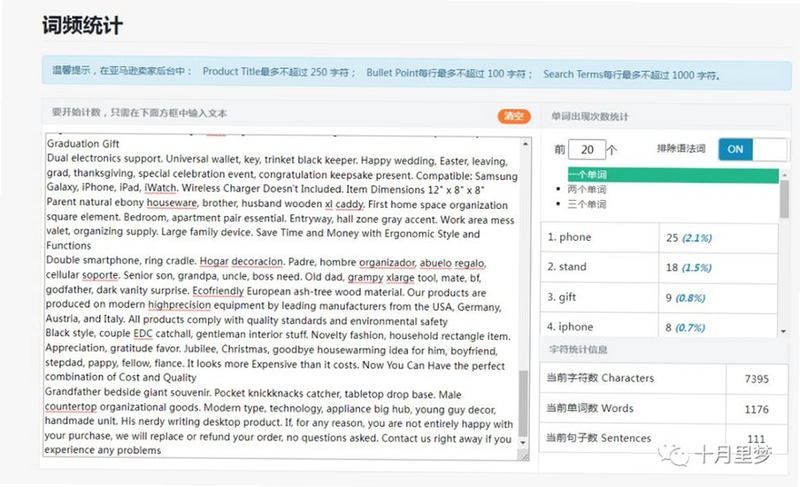Click the resize grip of the text area
Screen dimensions: 800x487
point(523,456)
